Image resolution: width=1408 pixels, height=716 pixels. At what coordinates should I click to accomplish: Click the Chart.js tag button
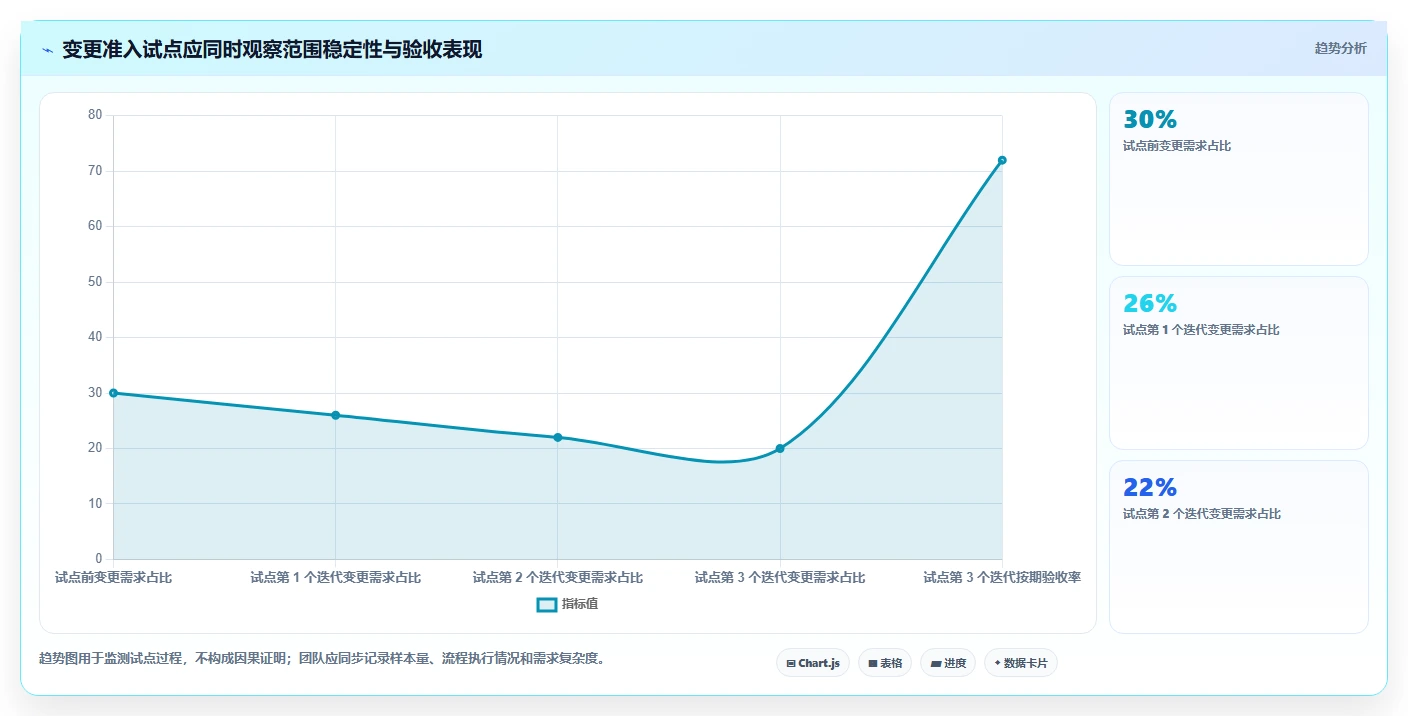point(813,663)
